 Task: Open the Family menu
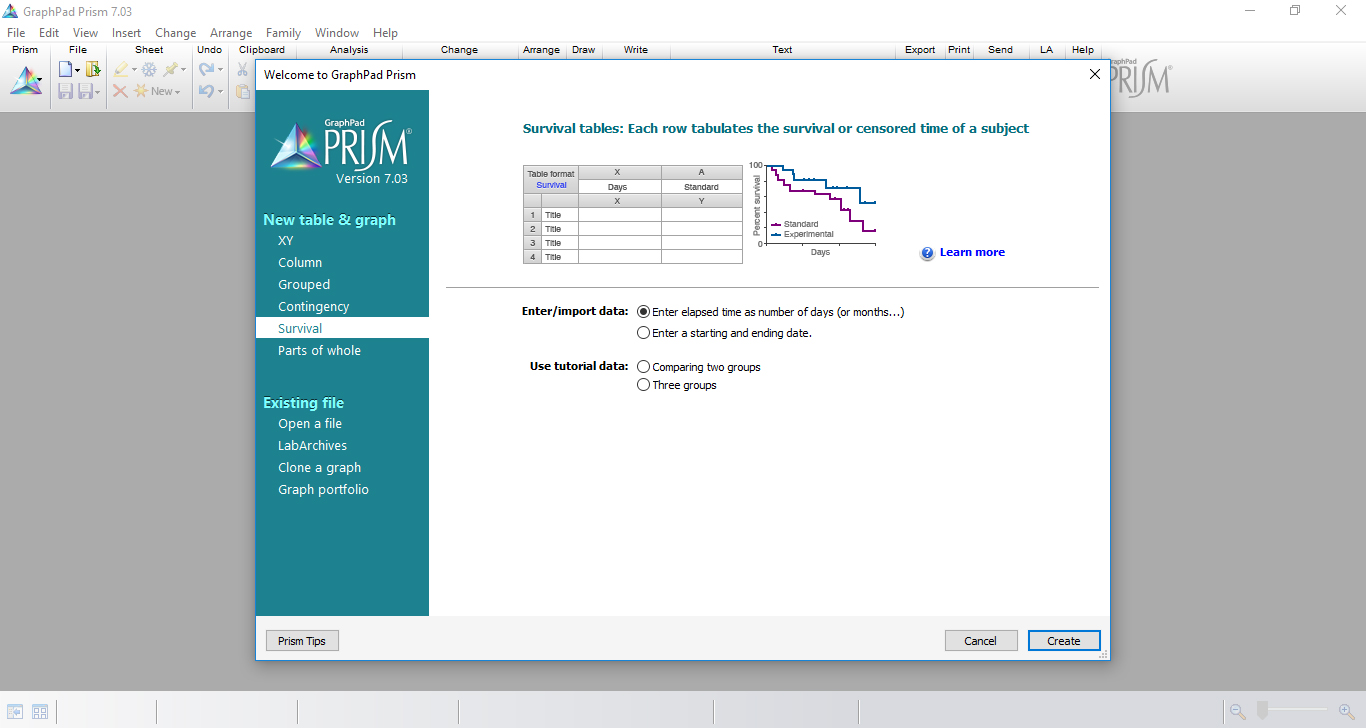pos(284,33)
